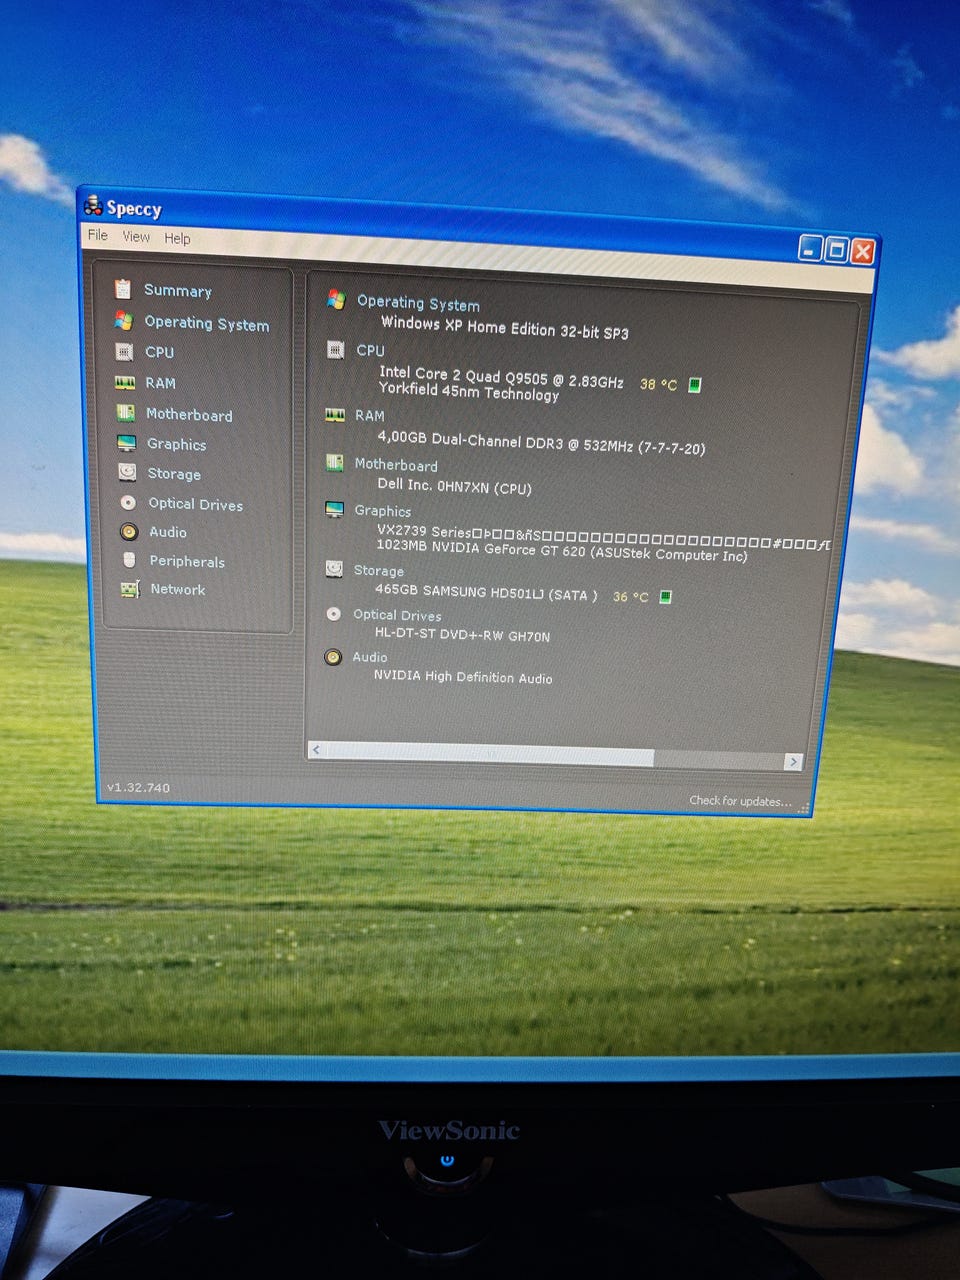
Task: Click the Network icon in sidebar
Action: click(x=130, y=589)
